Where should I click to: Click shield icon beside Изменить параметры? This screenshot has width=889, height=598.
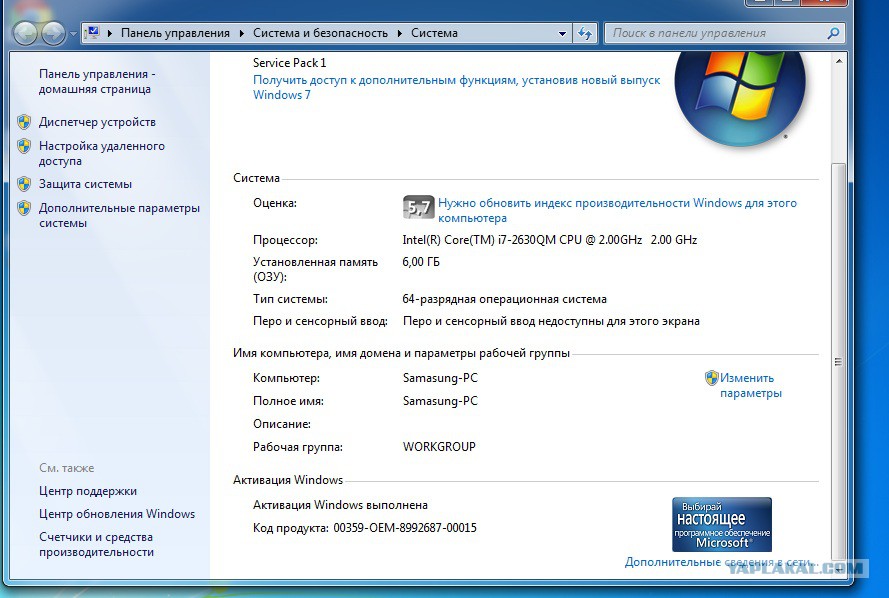coord(711,378)
